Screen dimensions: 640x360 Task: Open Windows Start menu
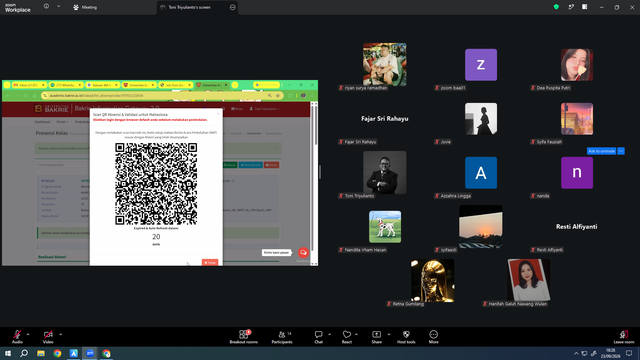click(8, 353)
